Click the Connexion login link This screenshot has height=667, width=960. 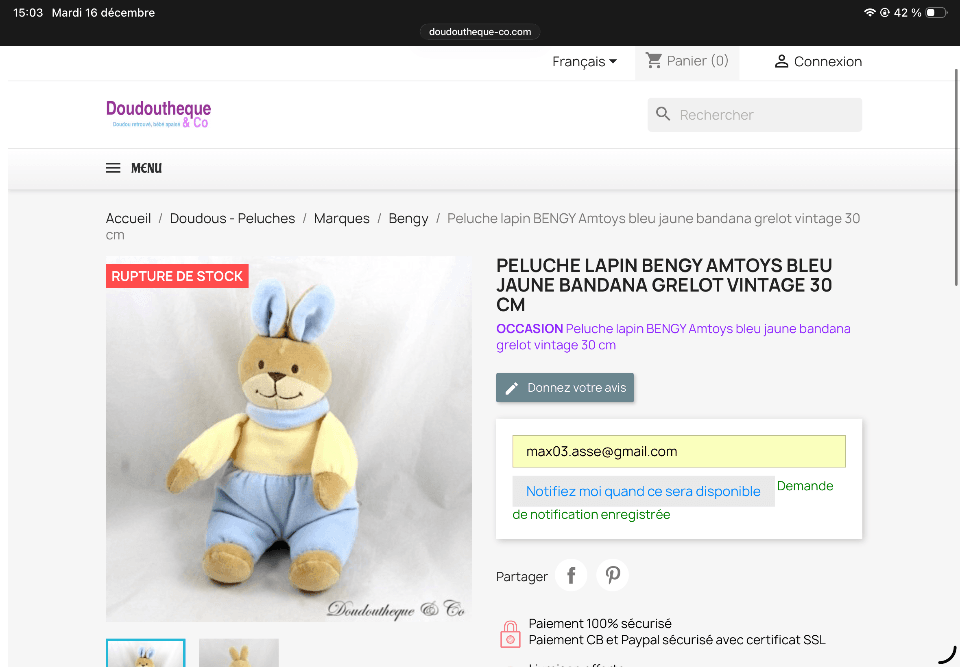818,61
